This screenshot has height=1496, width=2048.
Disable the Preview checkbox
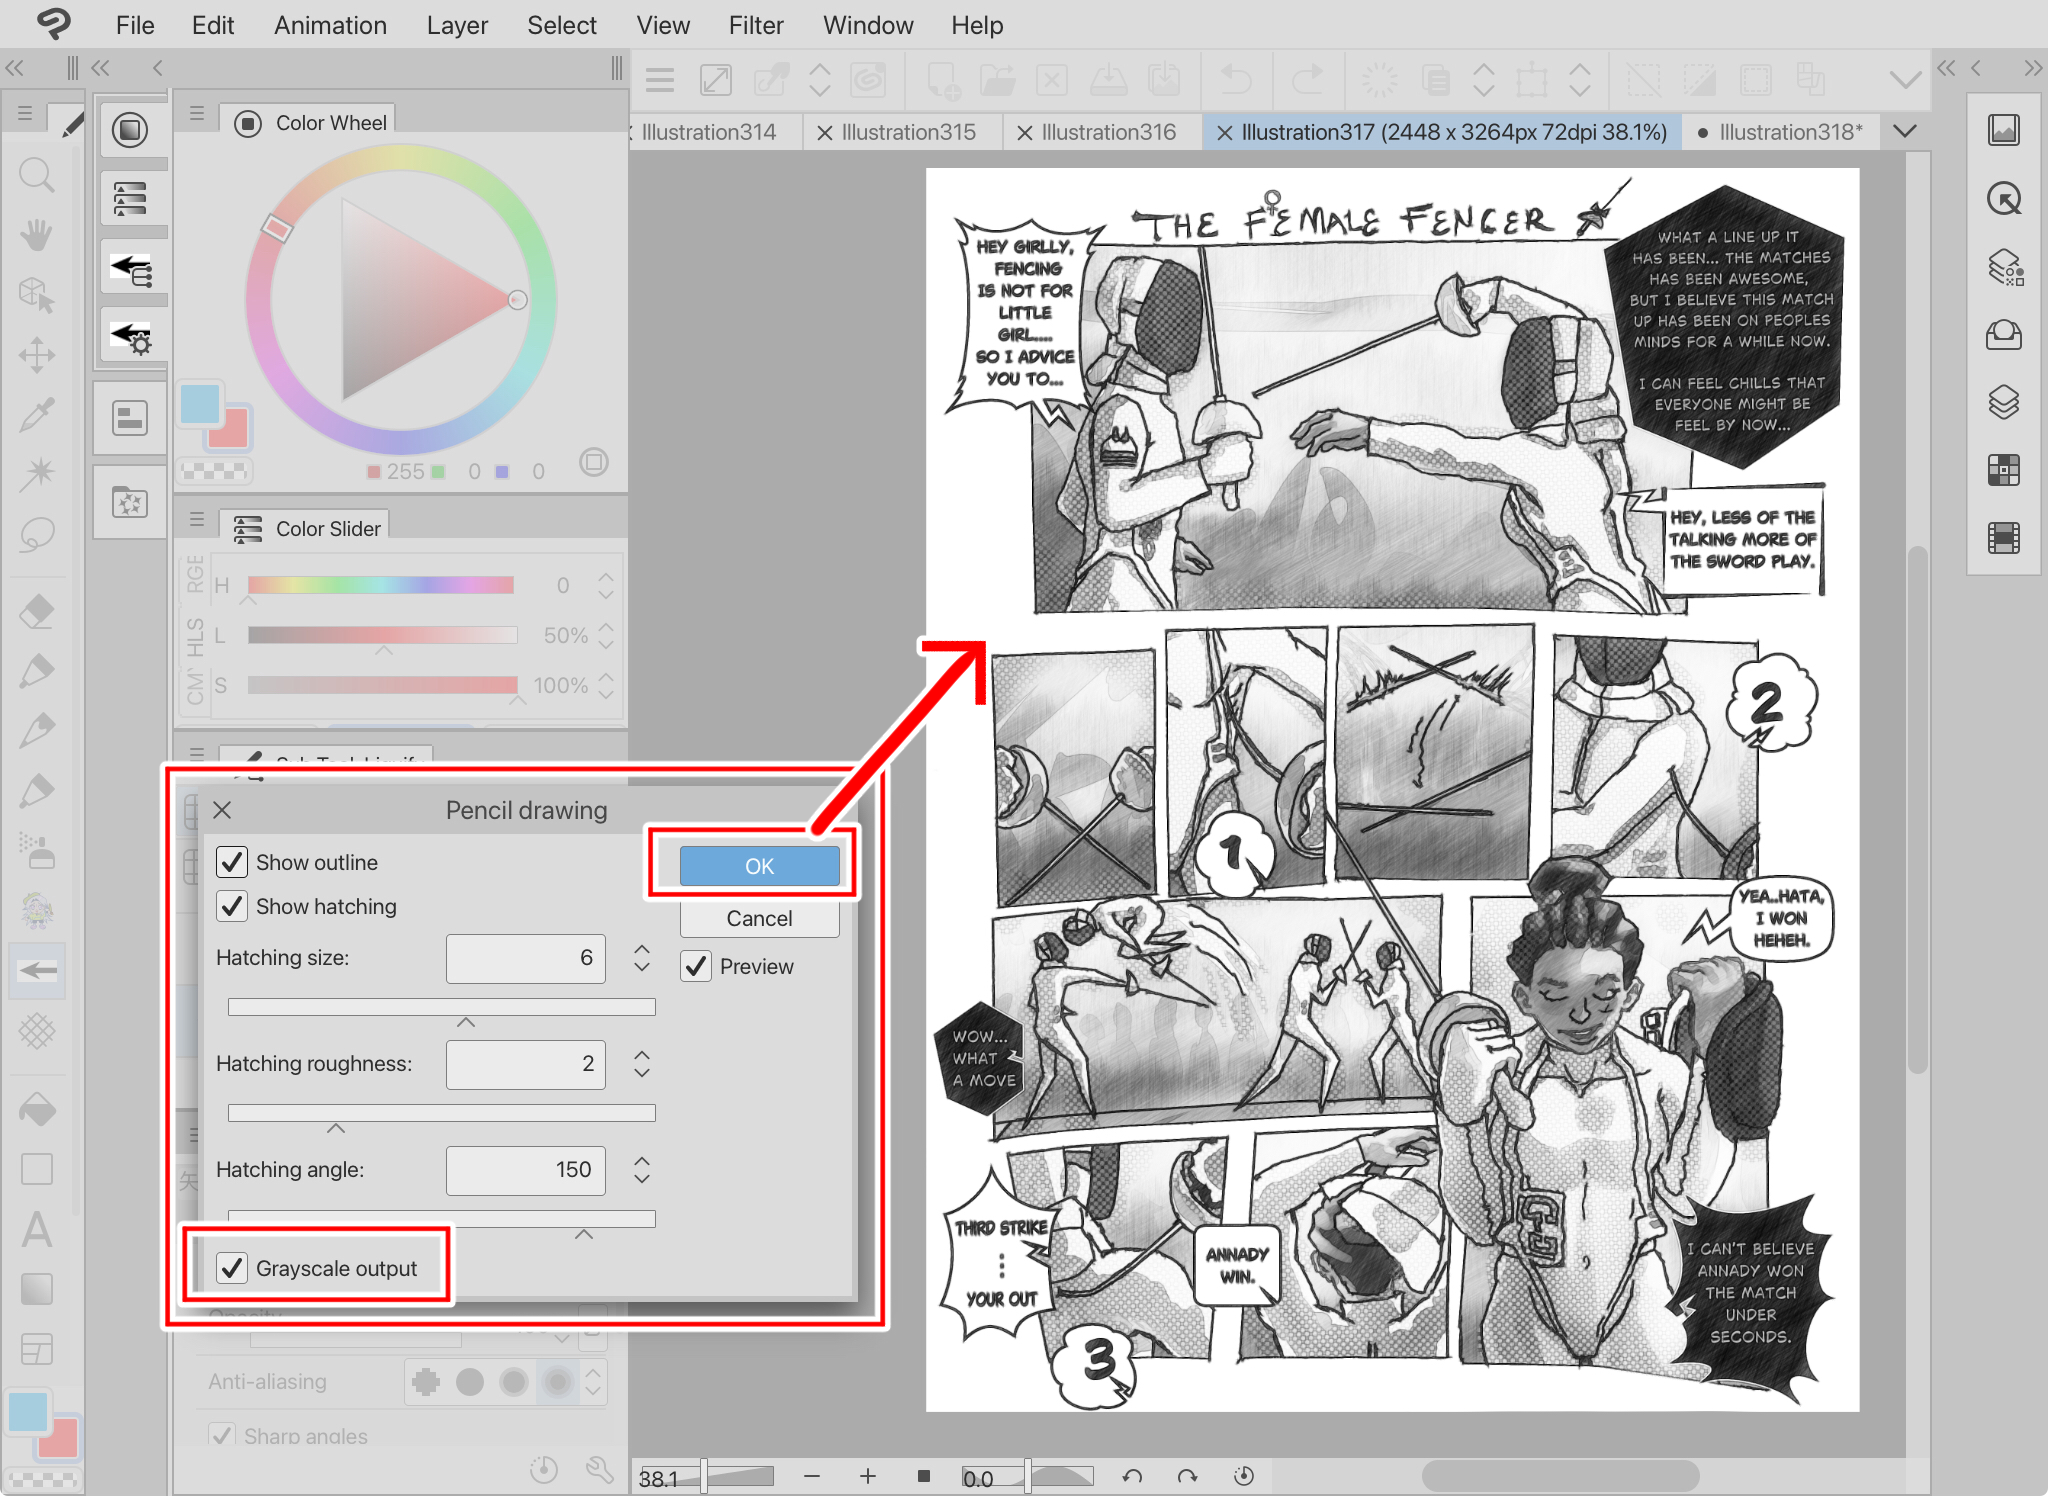click(x=697, y=966)
